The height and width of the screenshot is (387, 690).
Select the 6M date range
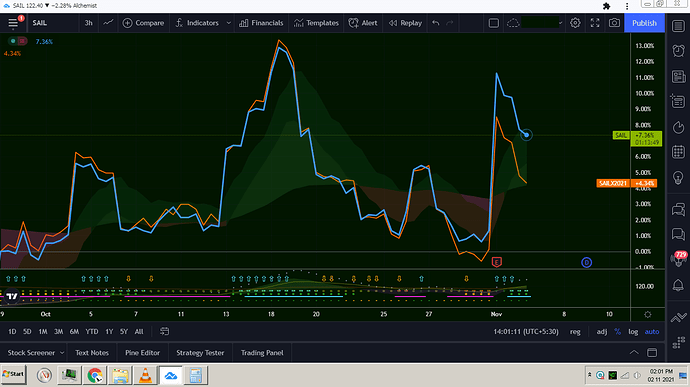[74, 332]
